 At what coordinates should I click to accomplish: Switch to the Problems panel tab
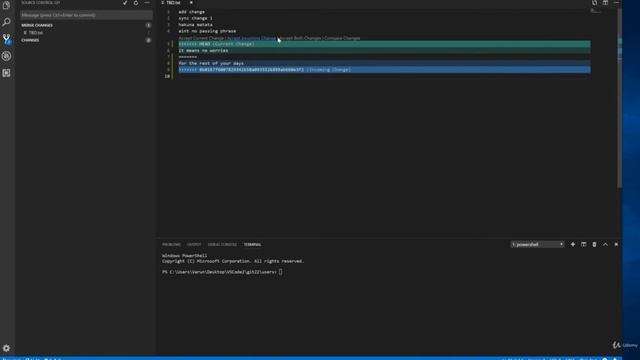point(171,244)
